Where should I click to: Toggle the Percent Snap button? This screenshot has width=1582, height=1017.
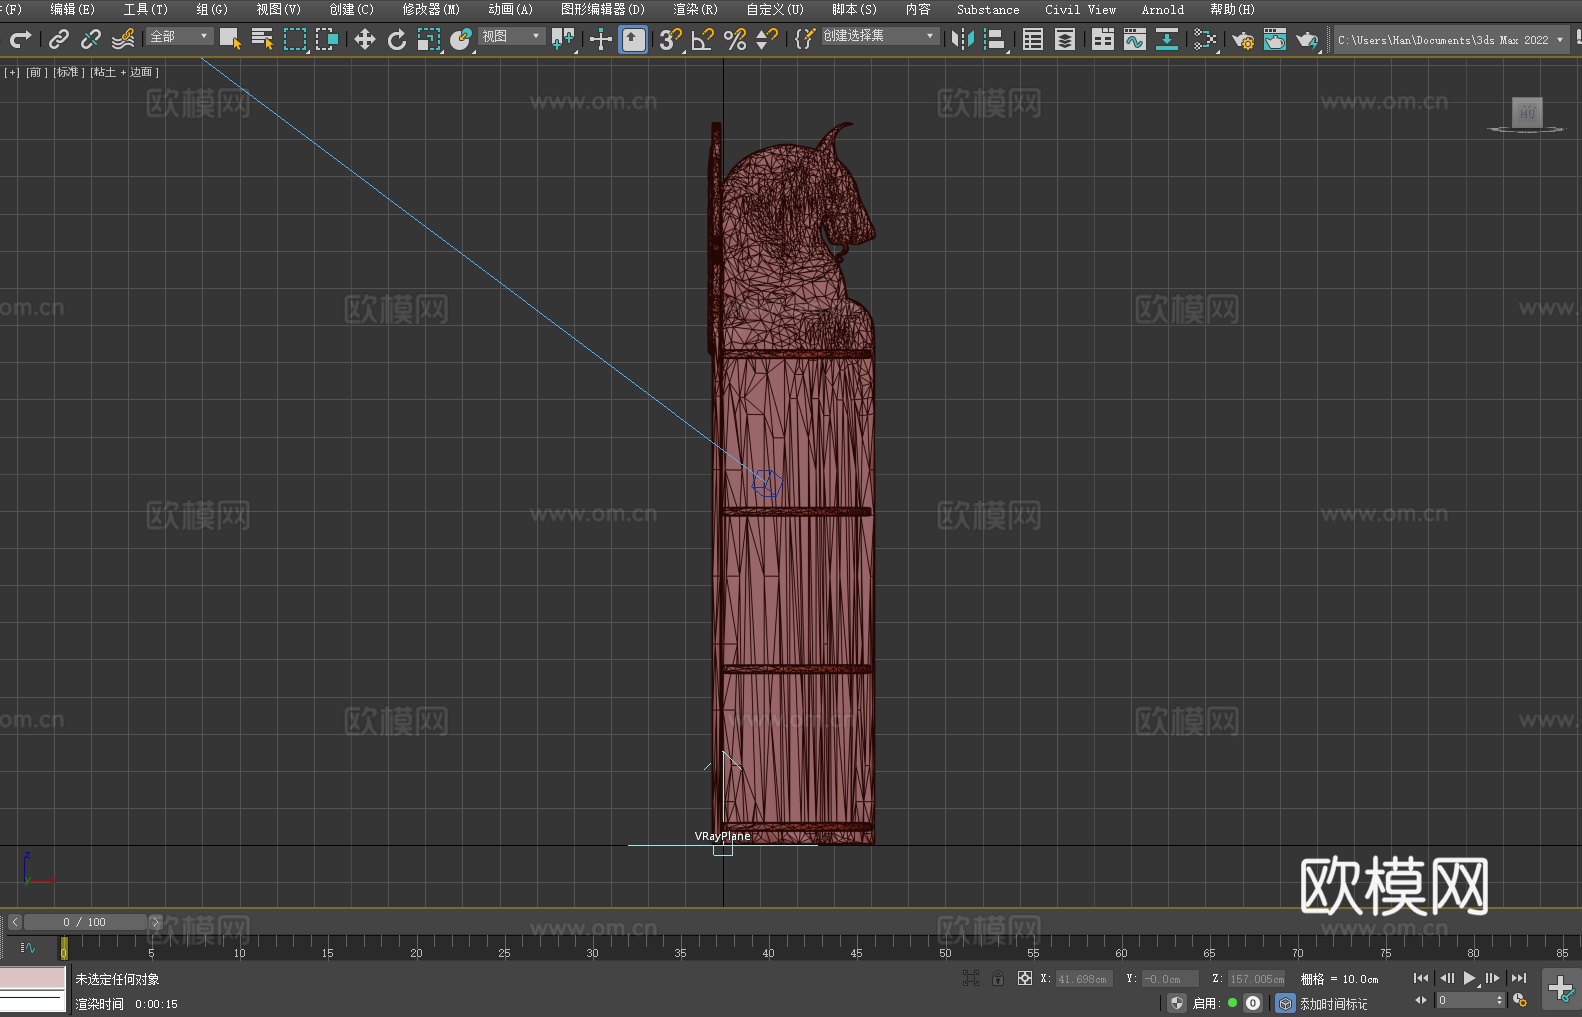click(x=735, y=39)
